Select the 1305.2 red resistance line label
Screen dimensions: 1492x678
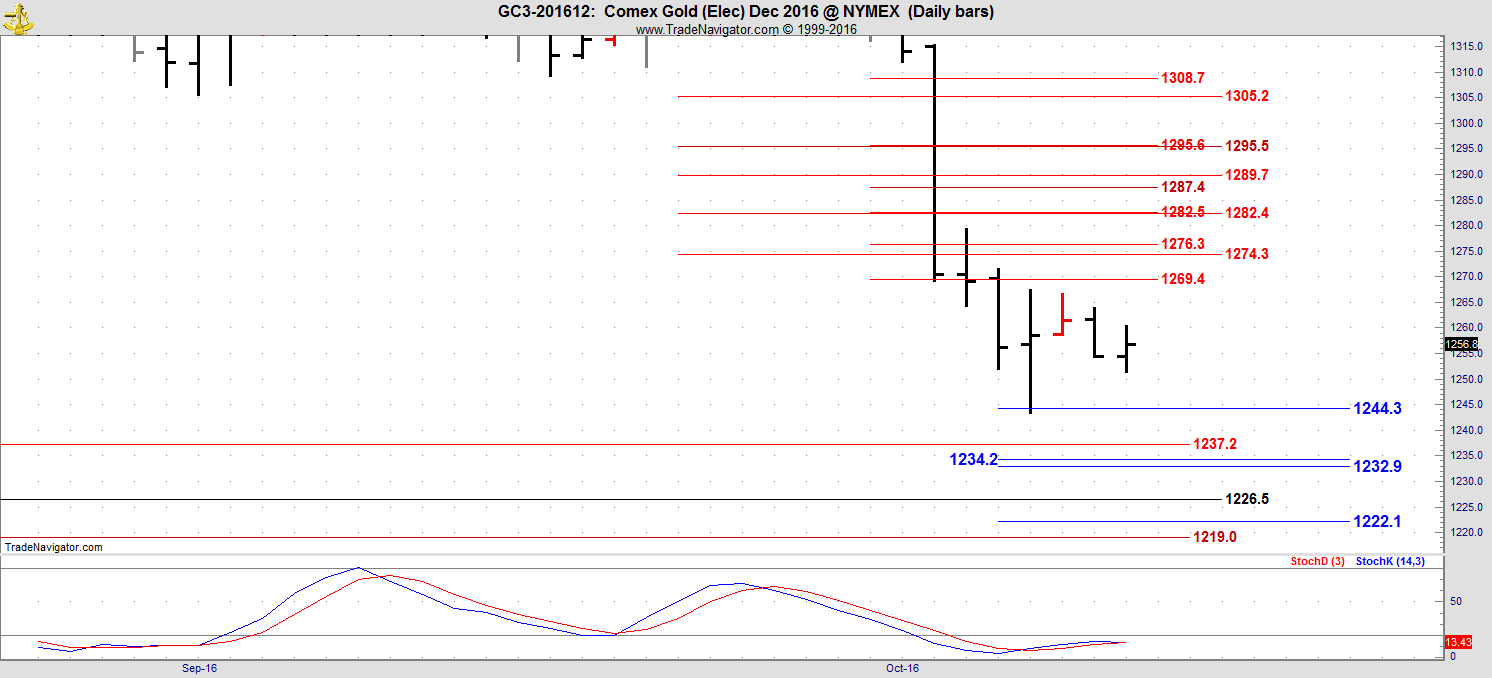pos(1246,96)
